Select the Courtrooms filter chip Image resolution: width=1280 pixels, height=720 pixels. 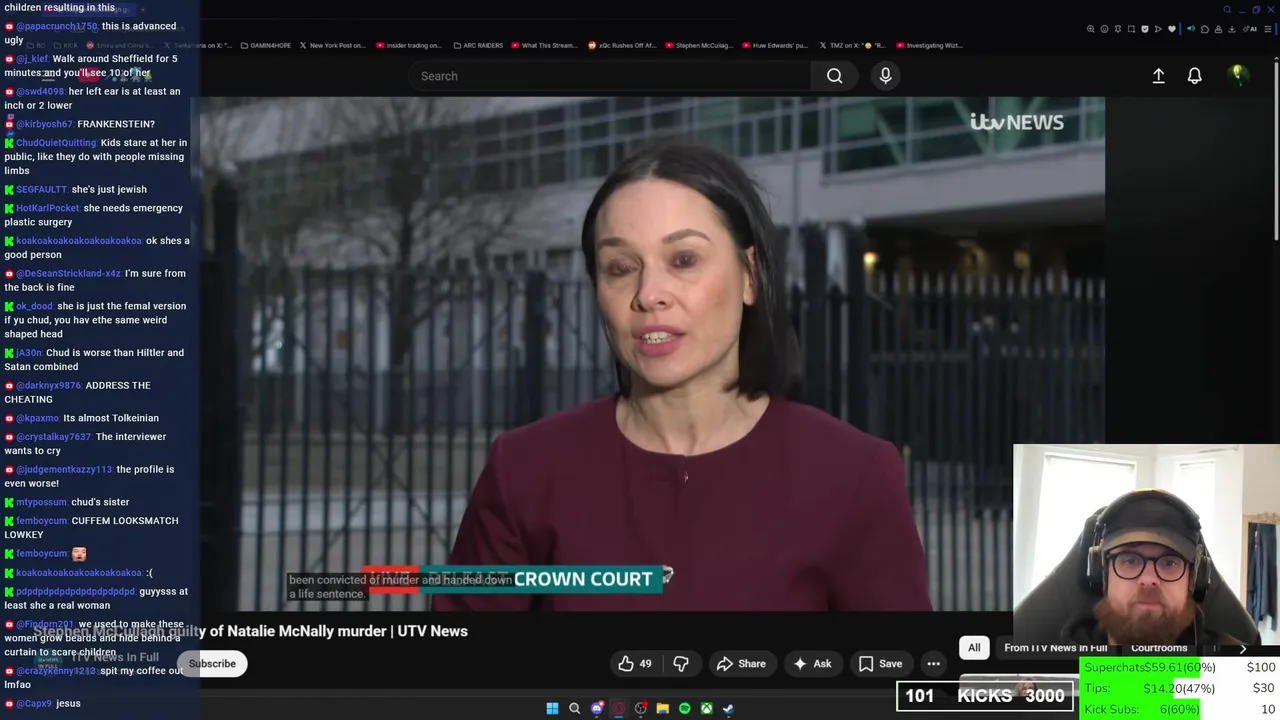click(1159, 648)
